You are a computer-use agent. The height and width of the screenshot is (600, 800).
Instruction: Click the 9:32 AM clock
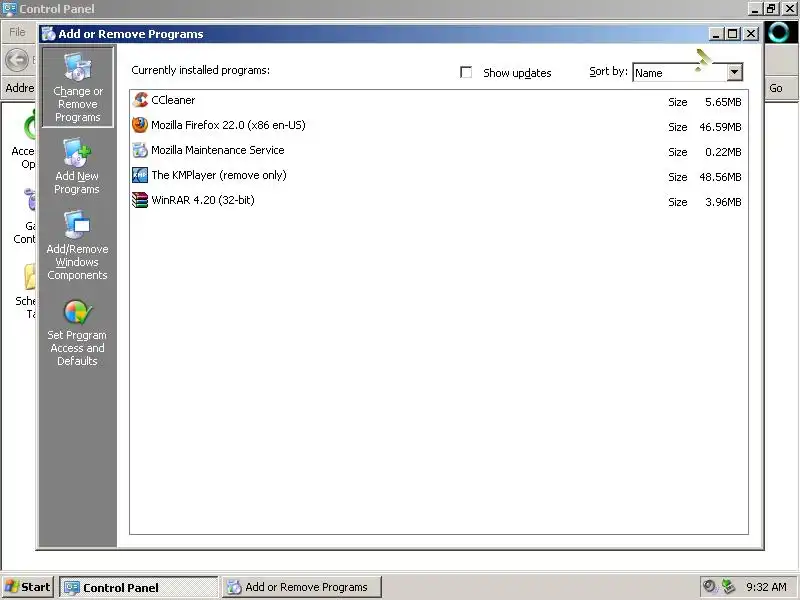(766, 587)
